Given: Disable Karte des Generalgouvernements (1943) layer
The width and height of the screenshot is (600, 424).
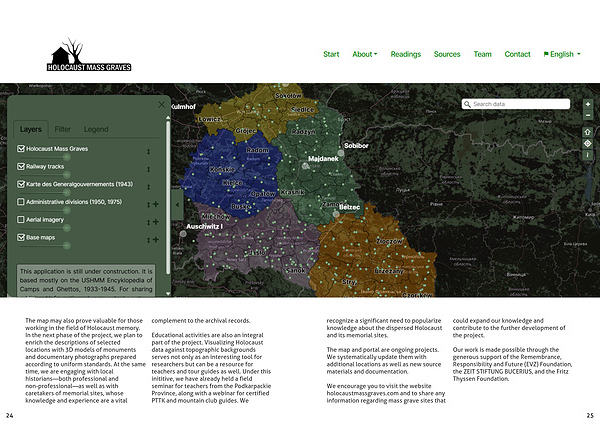Looking at the screenshot, I should click(x=21, y=184).
